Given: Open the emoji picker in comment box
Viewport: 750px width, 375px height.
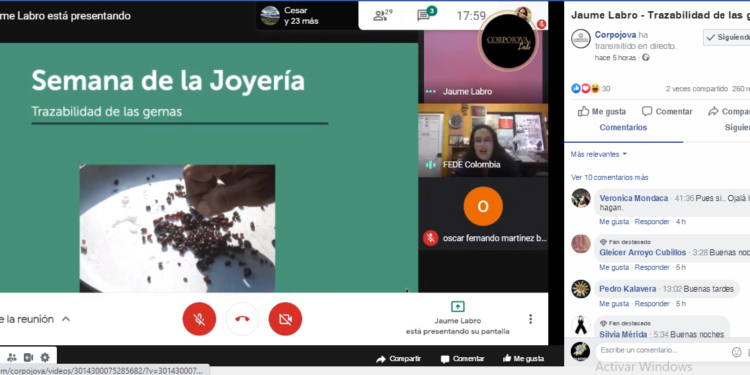Looking at the screenshot, I should [x=737, y=352].
